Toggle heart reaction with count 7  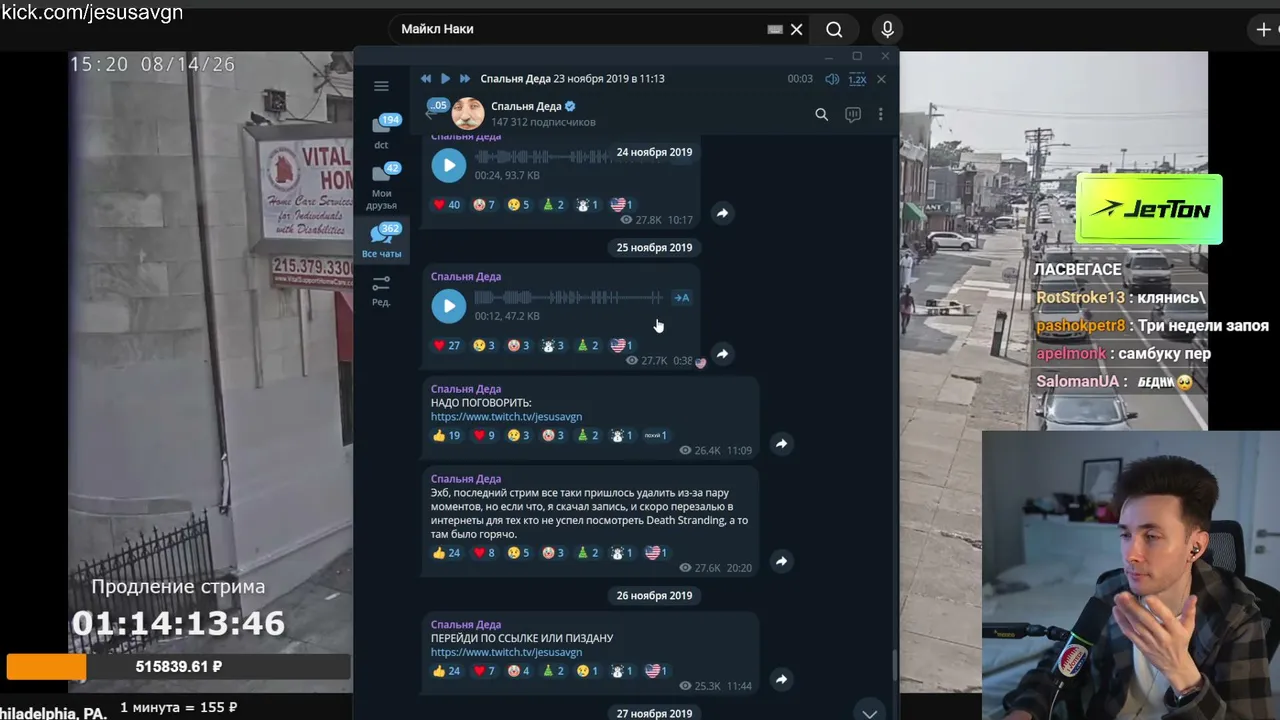pyautogui.click(x=484, y=671)
